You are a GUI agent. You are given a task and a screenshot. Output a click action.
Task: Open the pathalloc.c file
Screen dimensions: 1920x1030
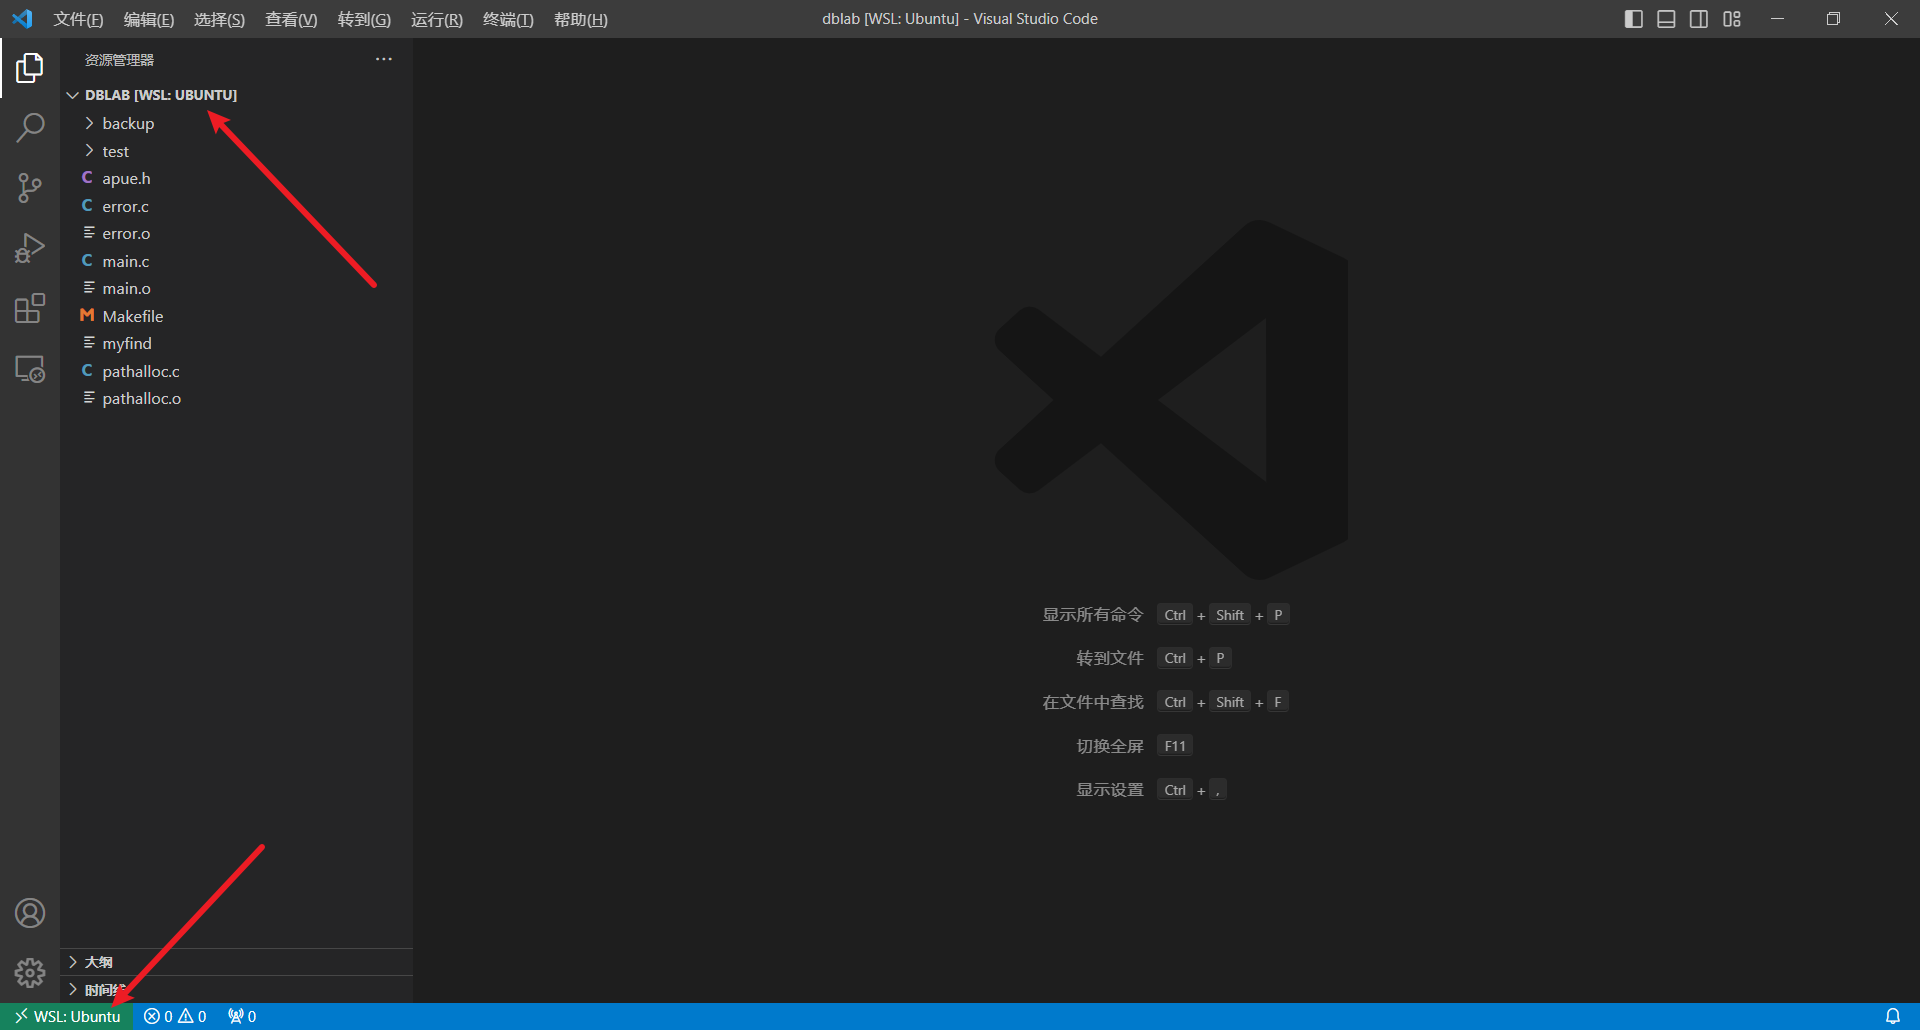pos(236,371)
